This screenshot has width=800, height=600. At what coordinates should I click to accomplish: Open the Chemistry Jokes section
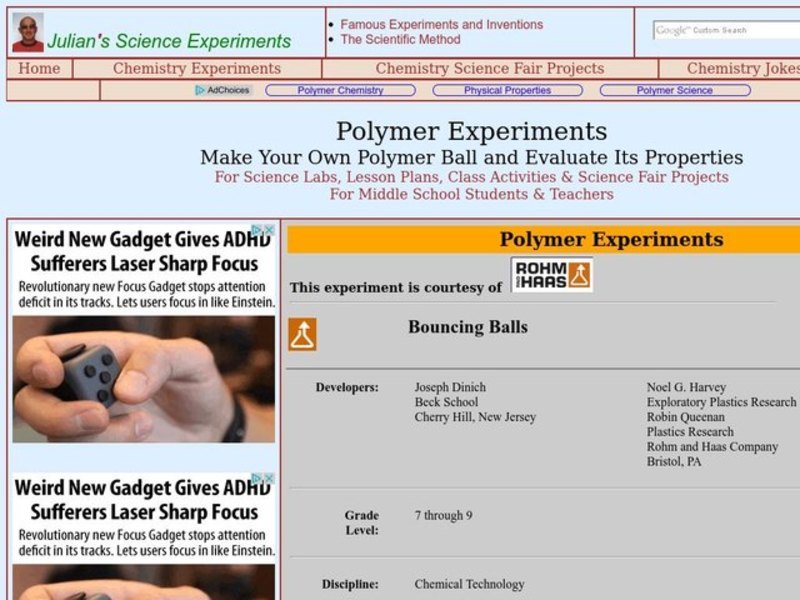pos(741,69)
